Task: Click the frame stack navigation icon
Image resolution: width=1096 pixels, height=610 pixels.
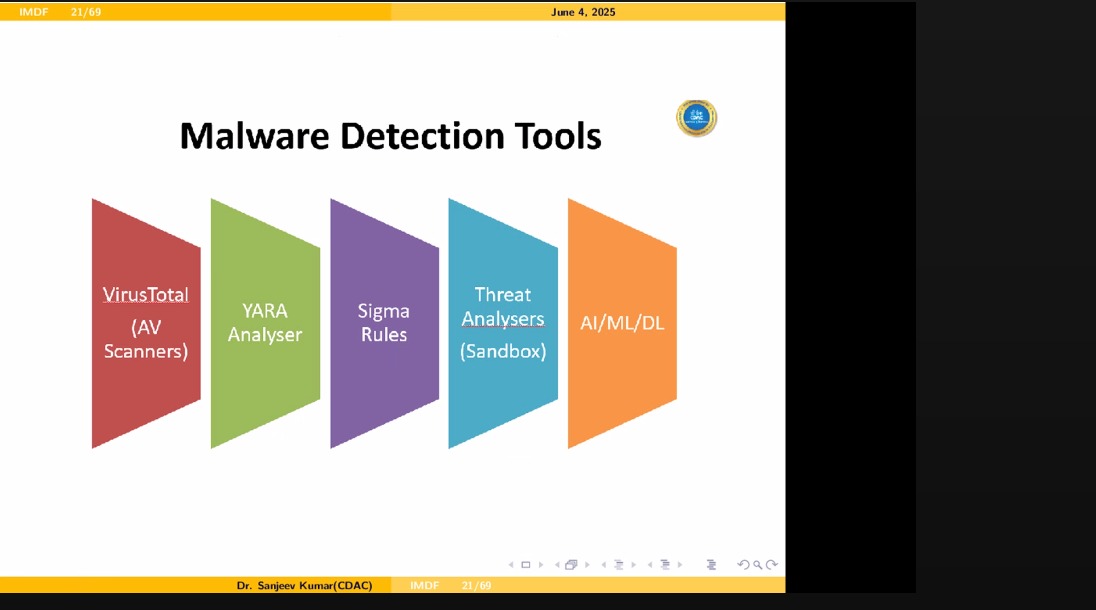Action: coord(571,565)
